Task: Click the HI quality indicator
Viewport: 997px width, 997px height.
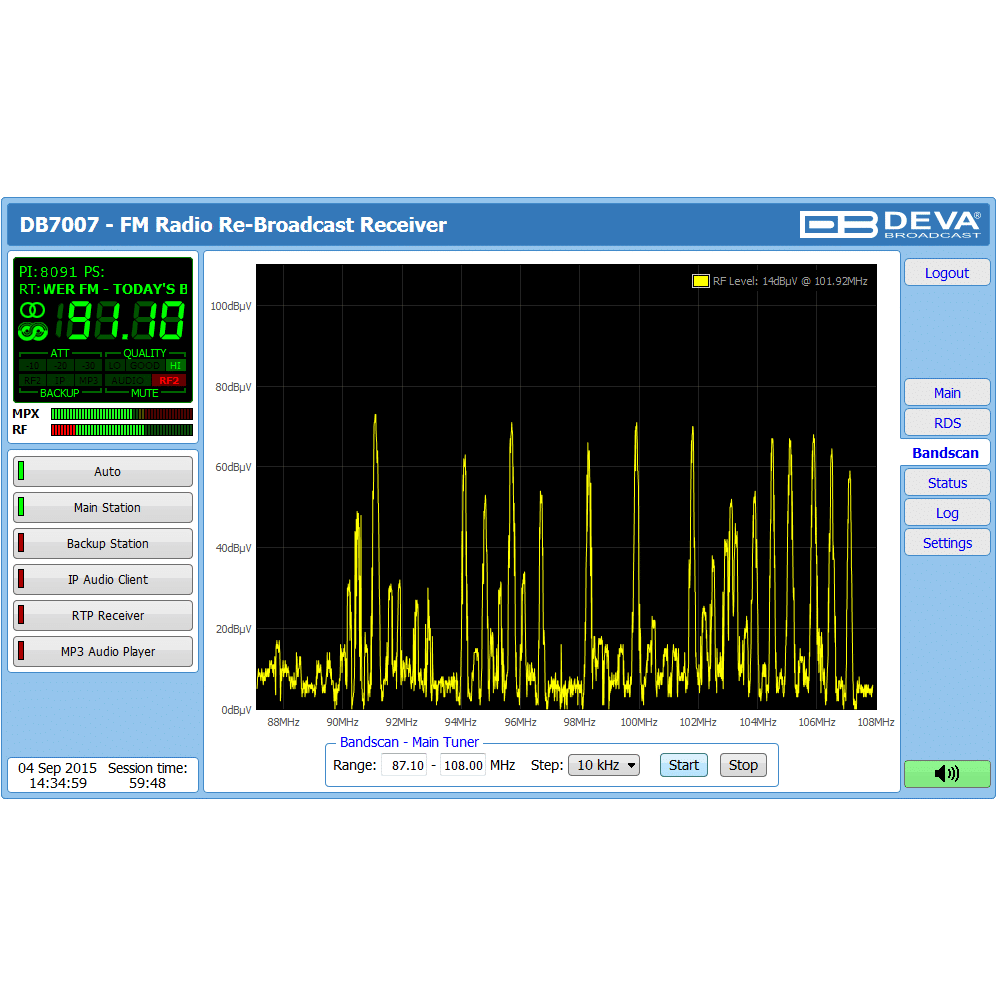Action: pyautogui.click(x=175, y=366)
